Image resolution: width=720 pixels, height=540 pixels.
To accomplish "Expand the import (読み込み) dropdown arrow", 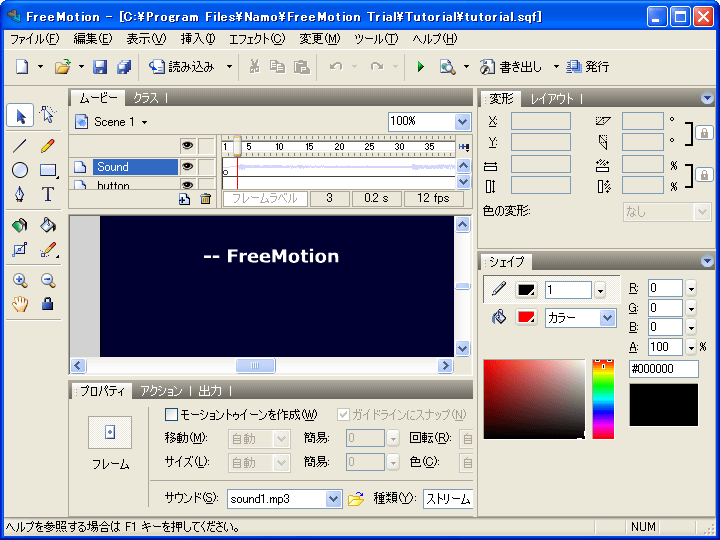I will pos(229,67).
